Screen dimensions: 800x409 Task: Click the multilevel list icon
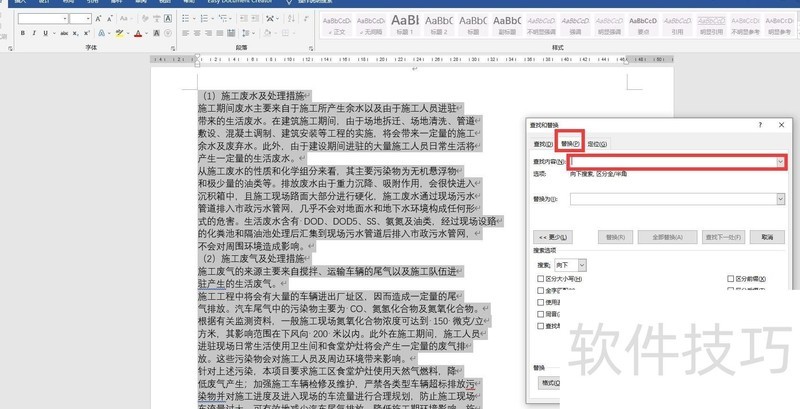click(x=223, y=19)
